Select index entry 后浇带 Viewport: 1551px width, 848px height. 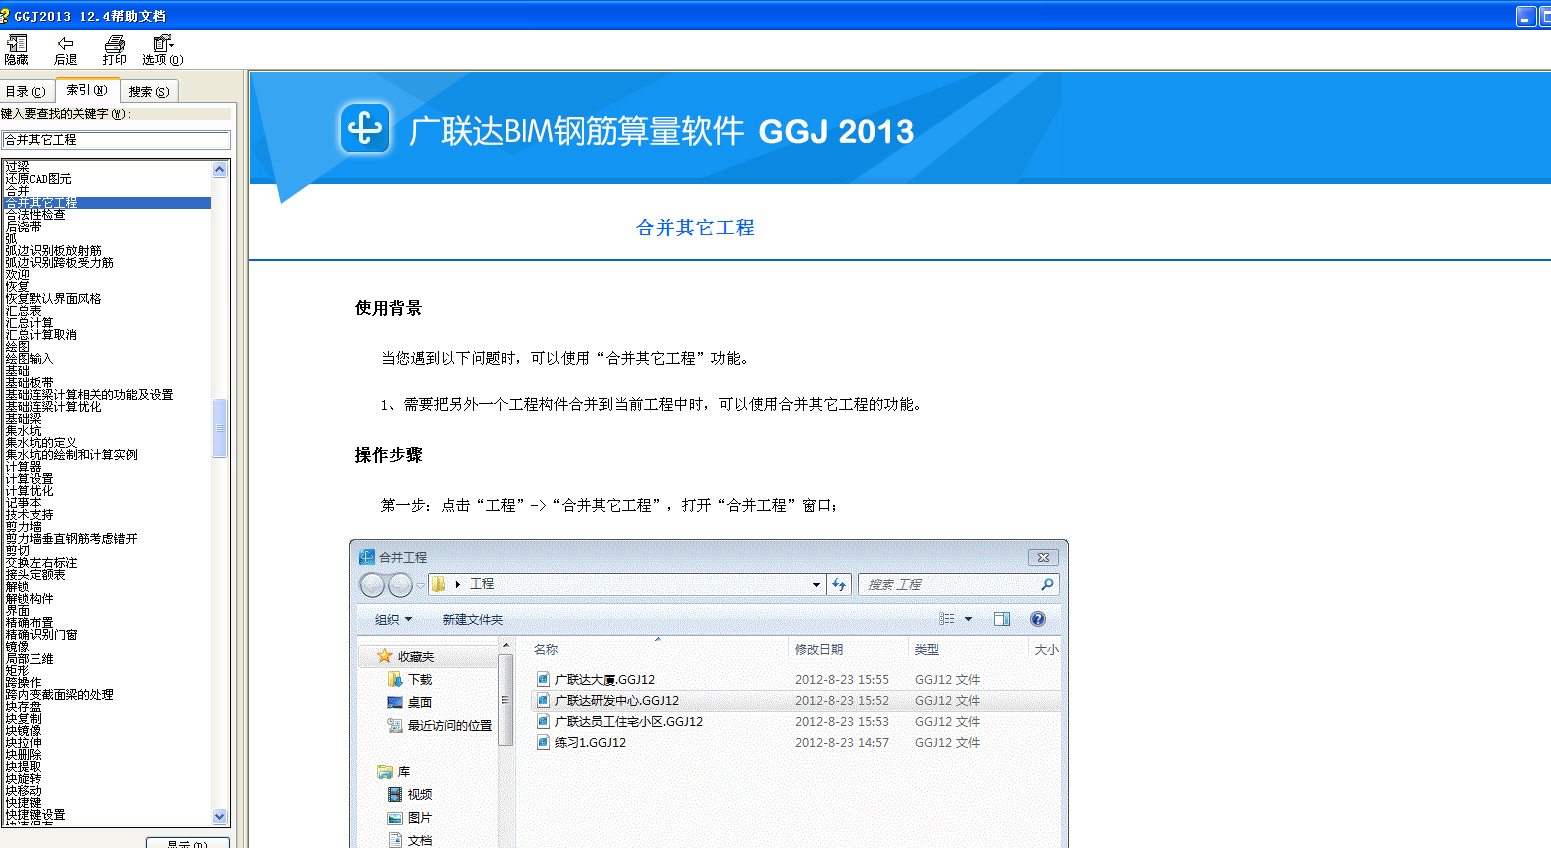click(23, 227)
